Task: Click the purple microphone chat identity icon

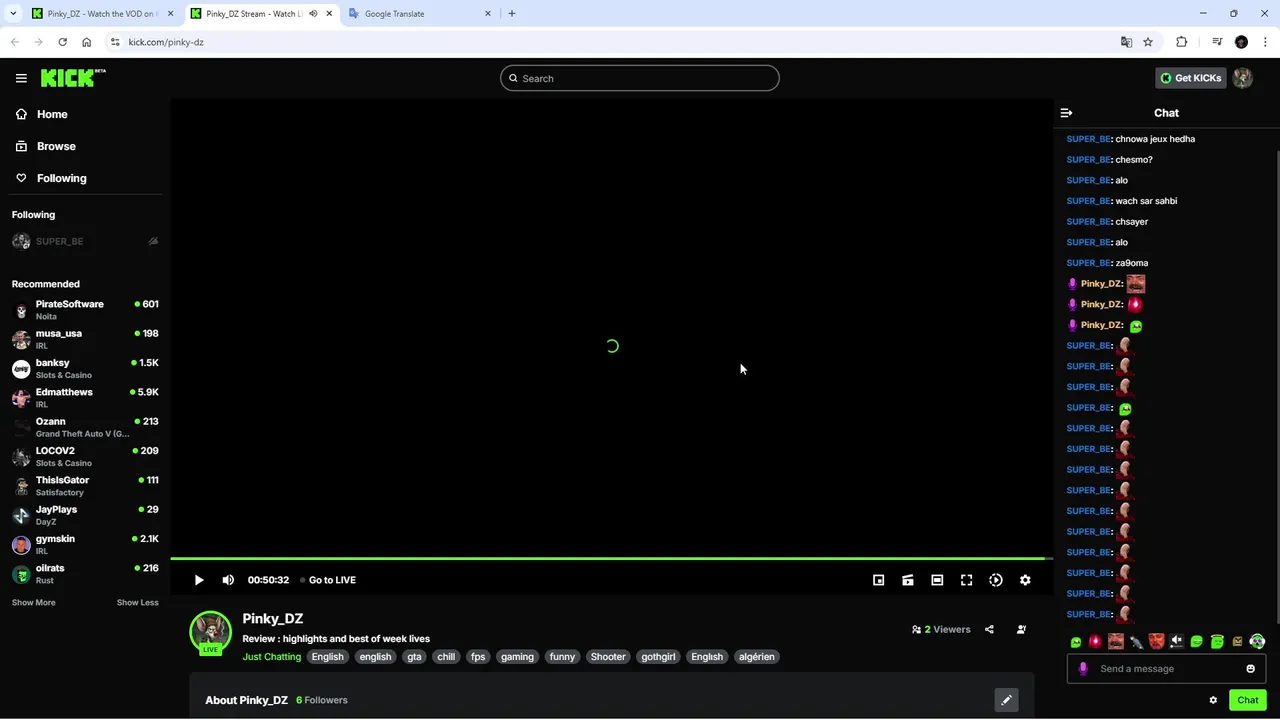Action: (x=1083, y=669)
